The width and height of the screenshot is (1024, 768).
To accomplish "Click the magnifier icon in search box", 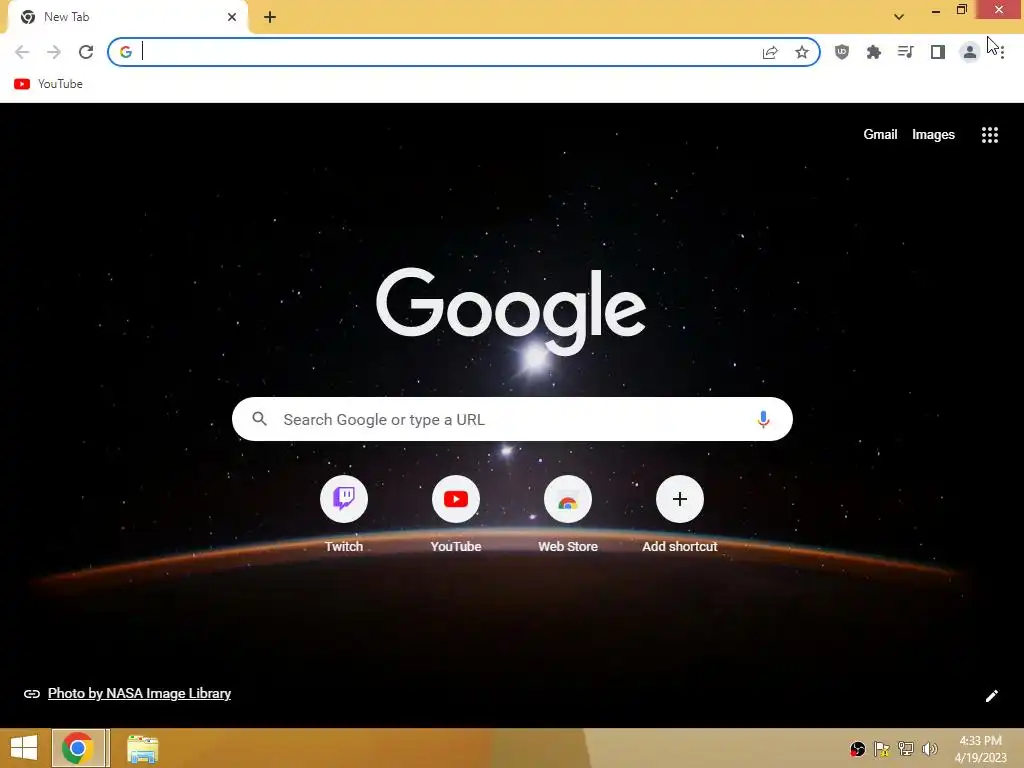I will 259,419.
